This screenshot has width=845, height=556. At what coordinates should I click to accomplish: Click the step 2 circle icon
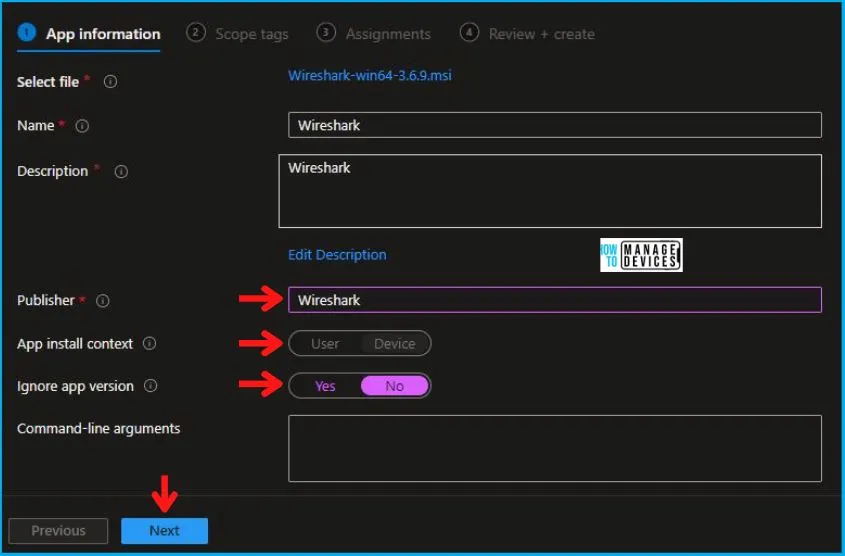(196, 32)
